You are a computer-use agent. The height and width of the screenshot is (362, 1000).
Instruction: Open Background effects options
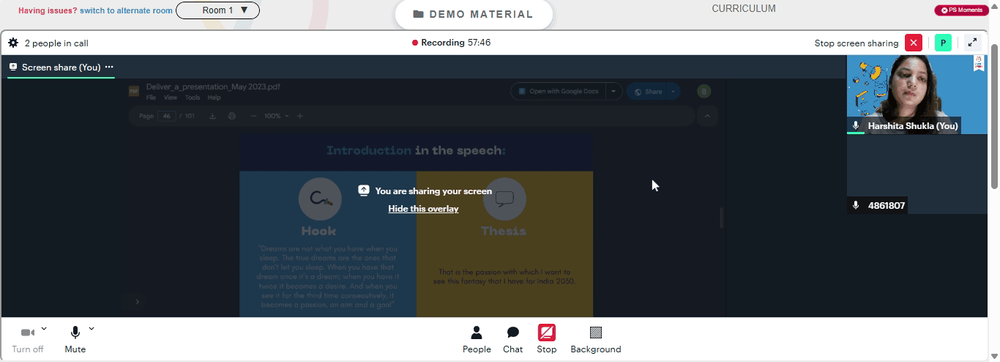pos(596,340)
